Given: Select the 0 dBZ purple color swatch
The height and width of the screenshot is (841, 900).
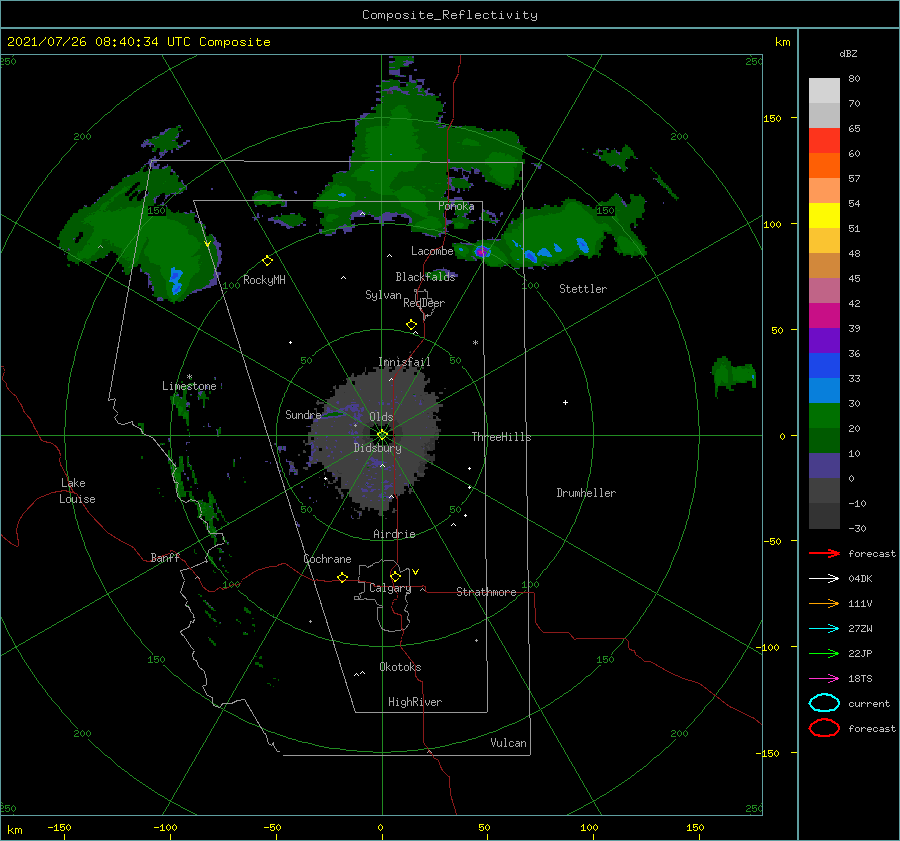Looking at the screenshot, I should pos(824,466).
